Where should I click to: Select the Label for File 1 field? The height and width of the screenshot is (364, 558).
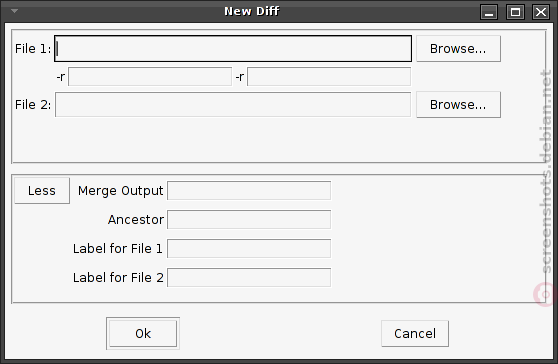pyautogui.click(x=249, y=248)
